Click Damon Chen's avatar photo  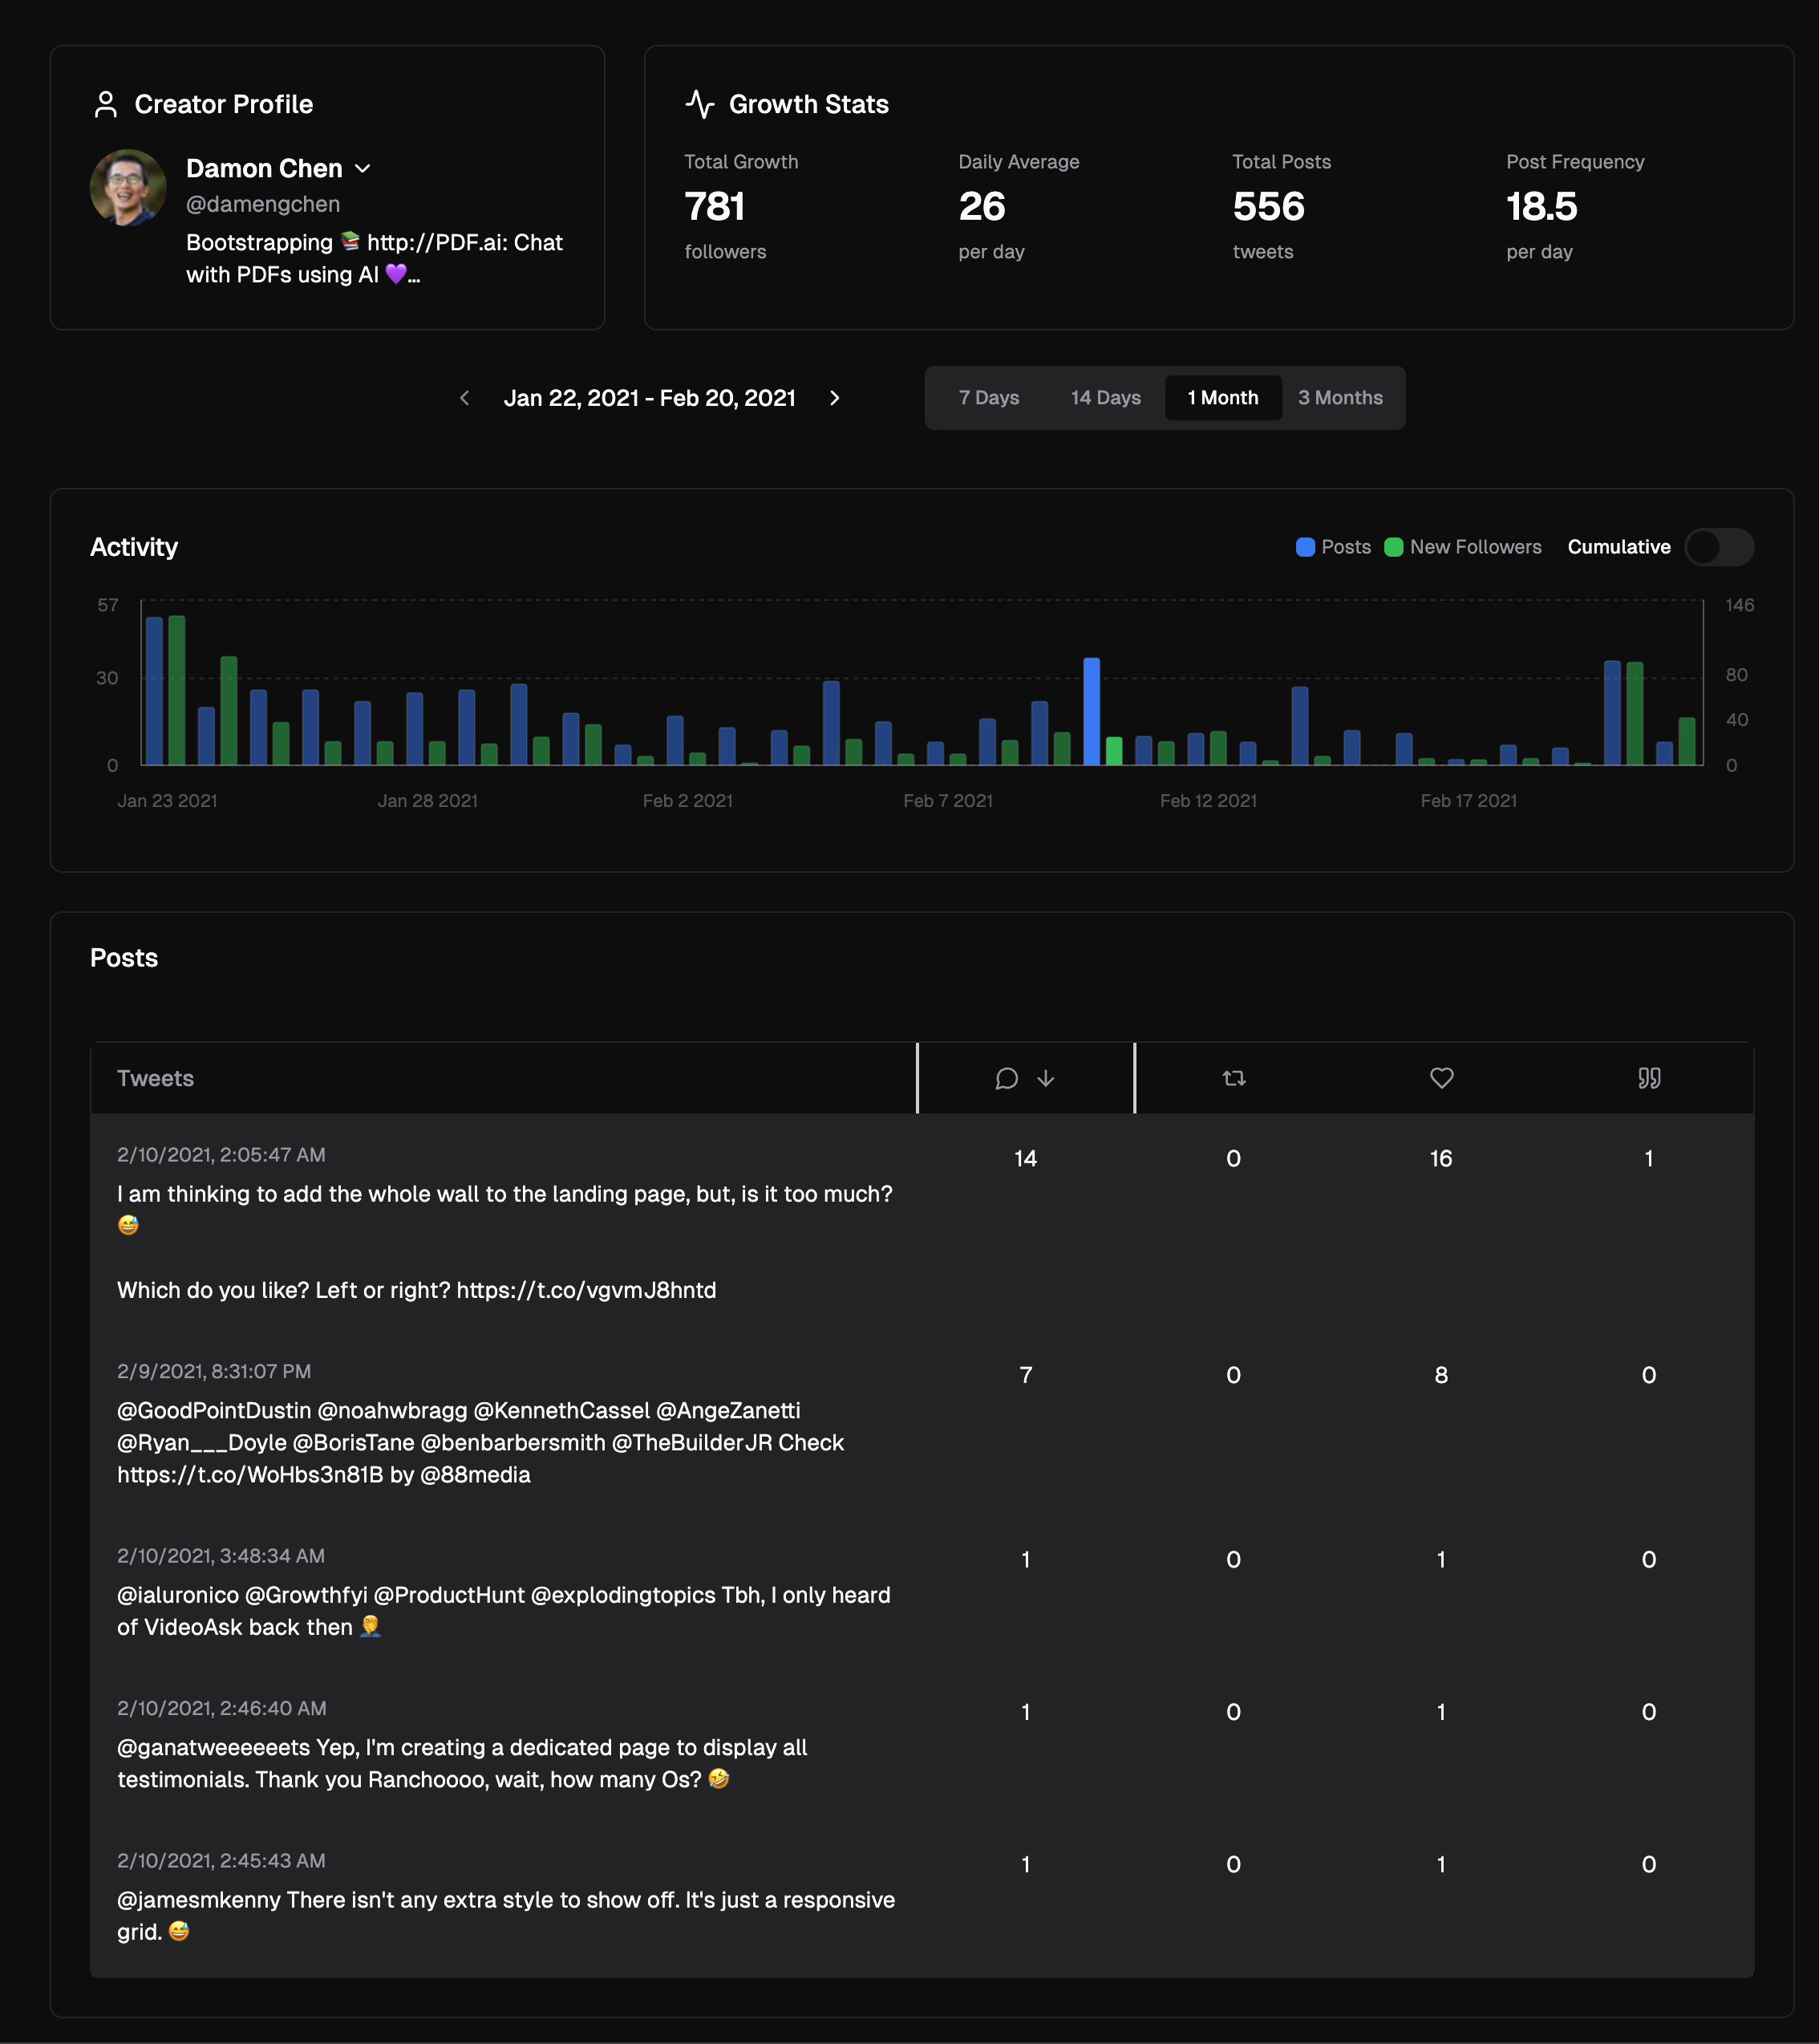pyautogui.click(x=128, y=187)
